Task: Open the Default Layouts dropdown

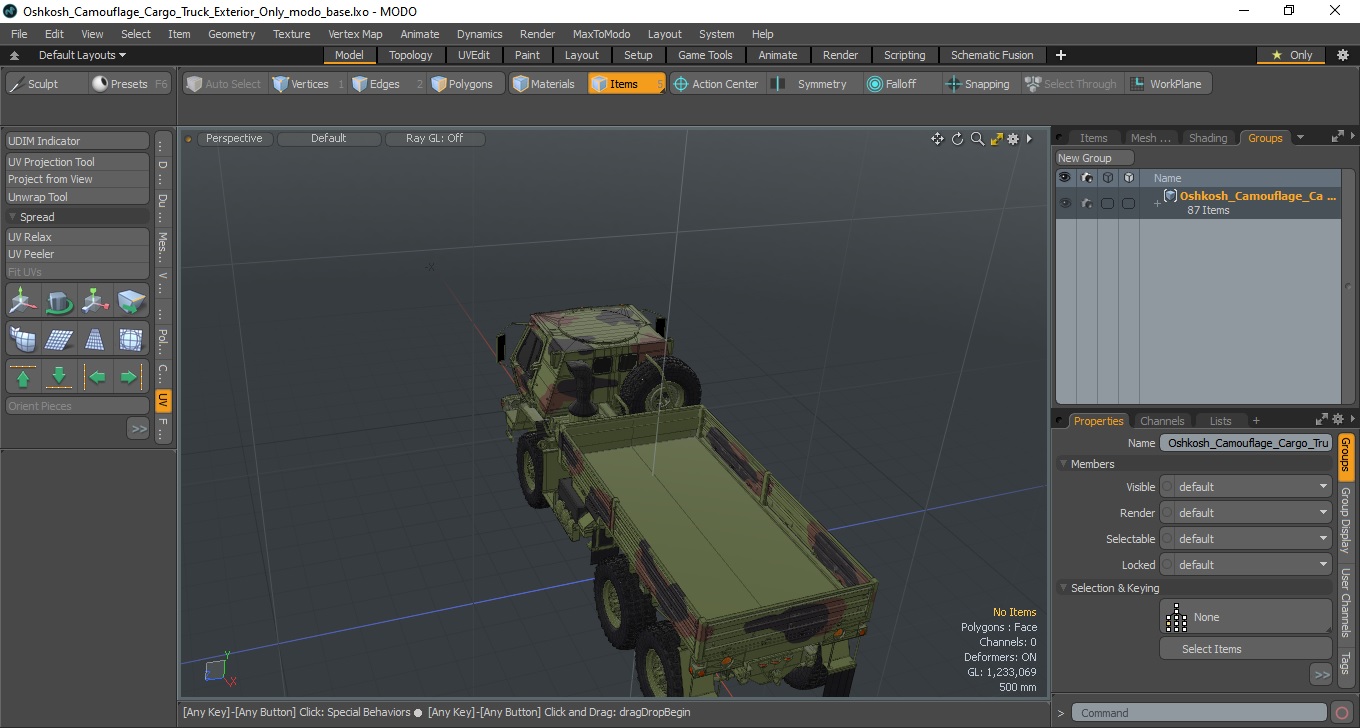Action: (82, 55)
